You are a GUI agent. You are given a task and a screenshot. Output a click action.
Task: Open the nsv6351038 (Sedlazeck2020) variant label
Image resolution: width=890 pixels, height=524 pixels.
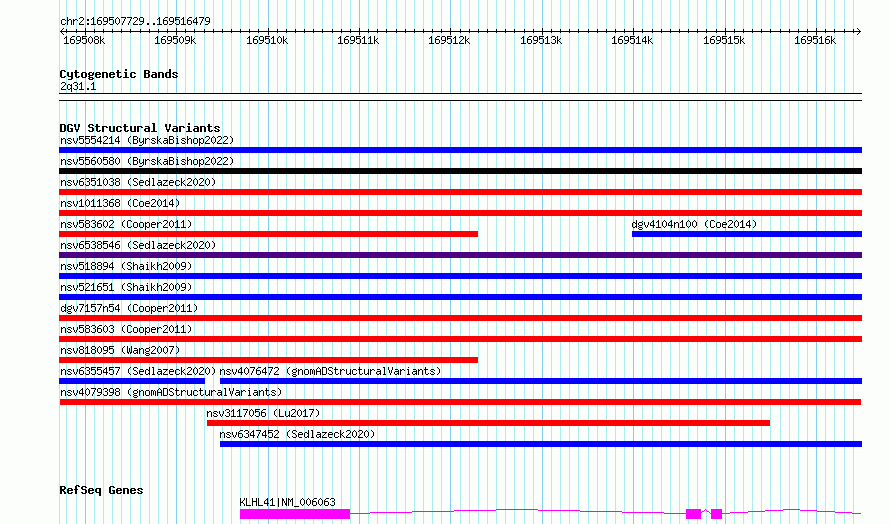point(138,182)
